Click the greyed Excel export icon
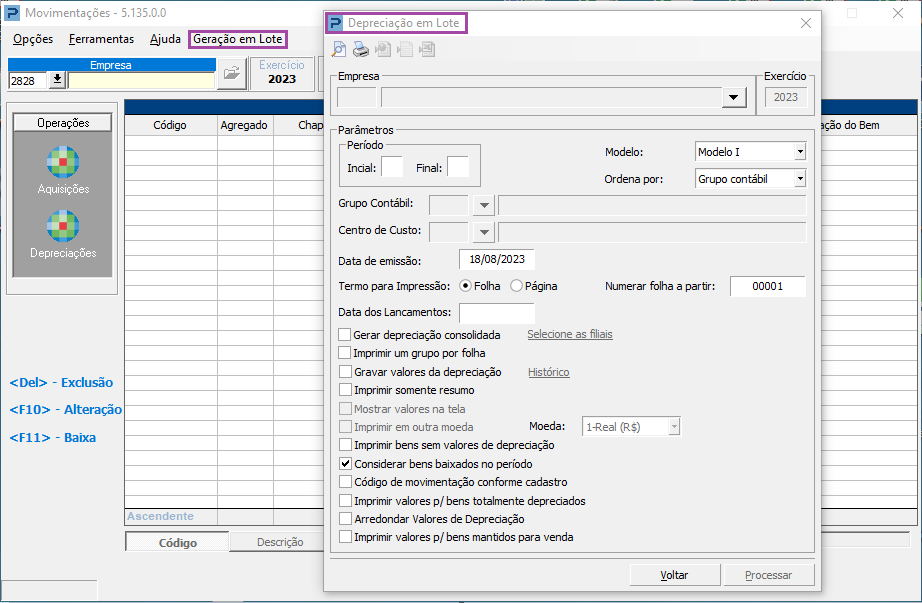 coord(427,49)
